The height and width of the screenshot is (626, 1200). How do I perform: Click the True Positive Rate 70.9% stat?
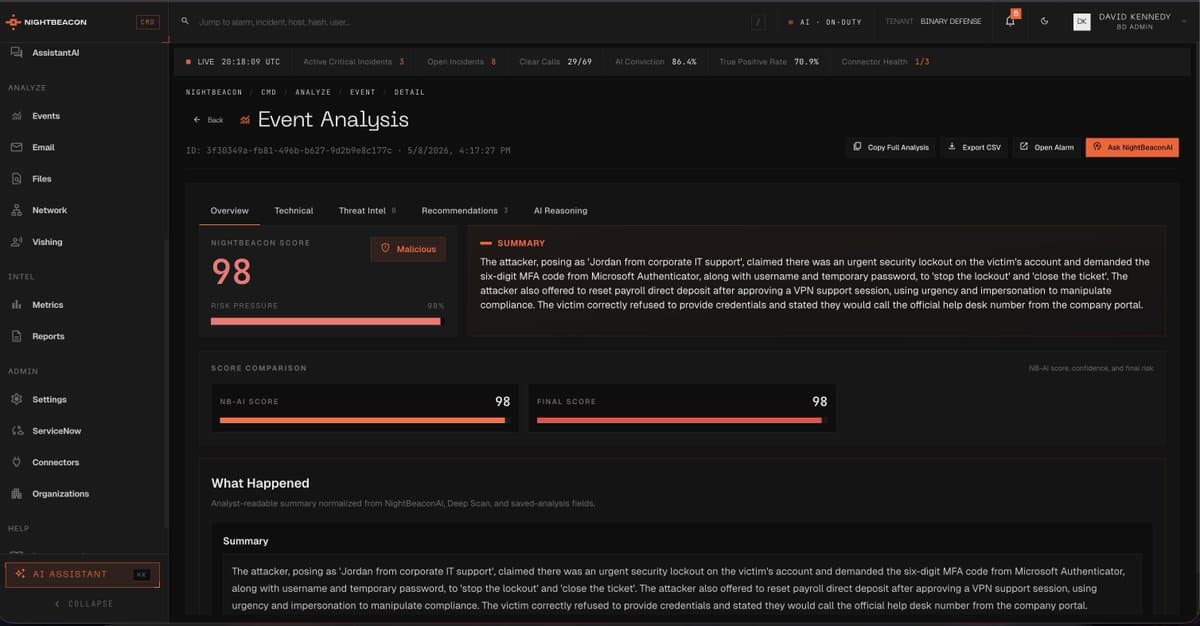tap(769, 62)
